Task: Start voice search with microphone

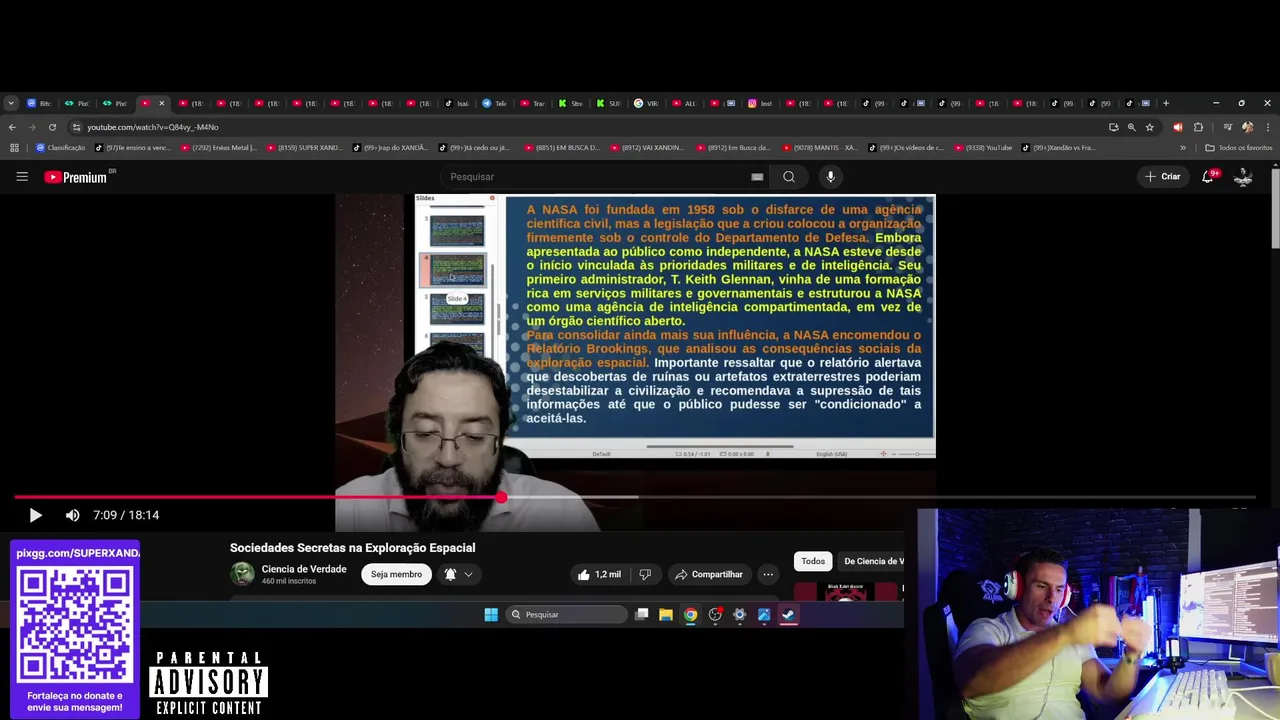Action: tap(830, 177)
